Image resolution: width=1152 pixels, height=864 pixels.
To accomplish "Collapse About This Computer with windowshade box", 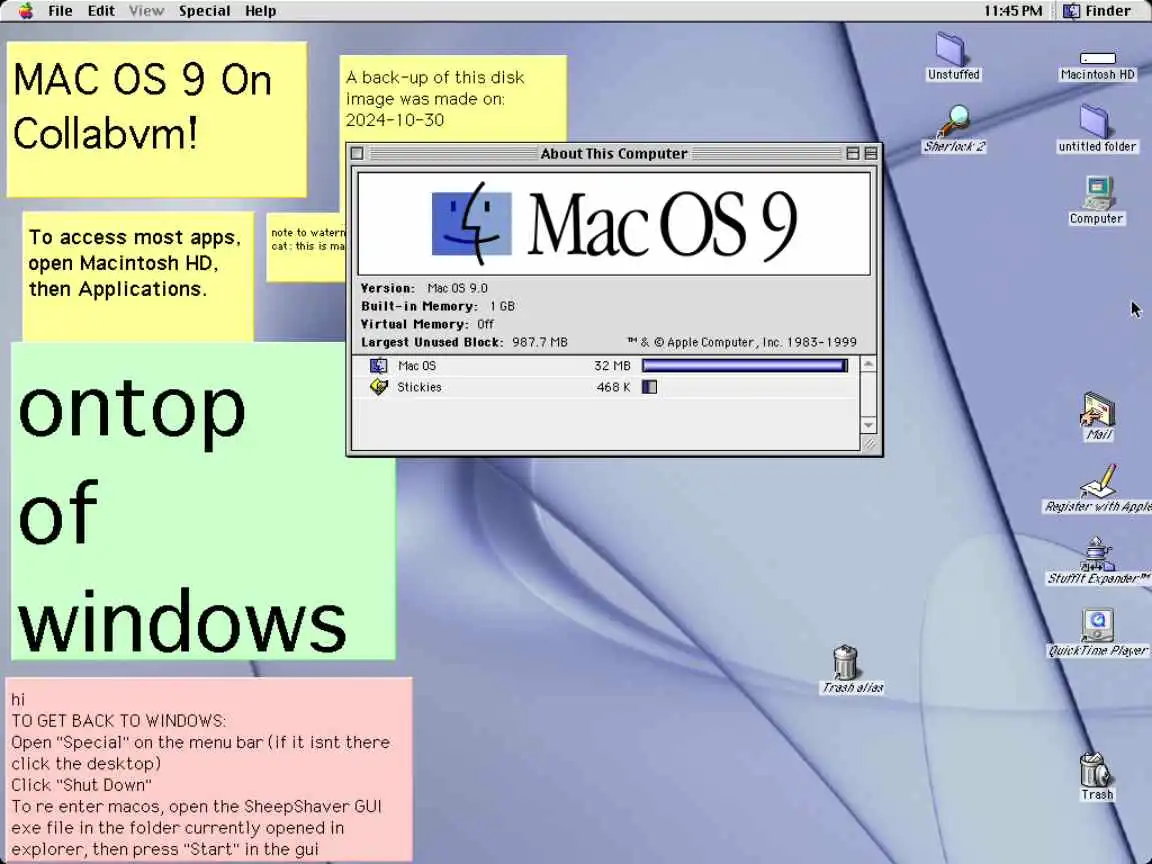I will (x=871, y=154).
